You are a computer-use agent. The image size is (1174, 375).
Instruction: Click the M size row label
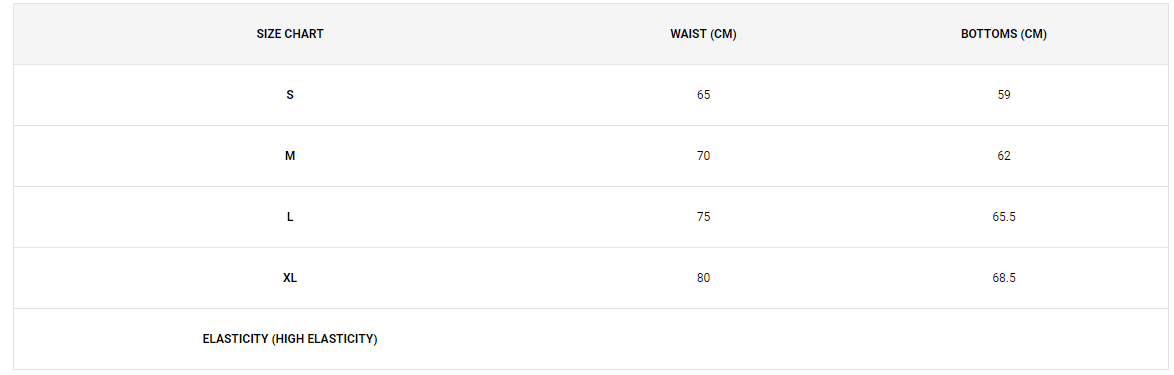tap(290, 156)
